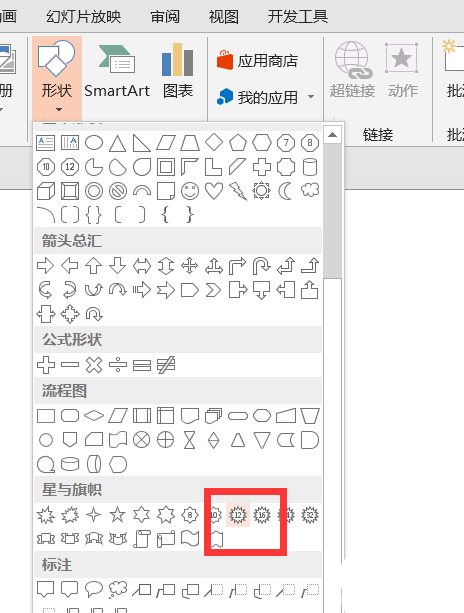This screenshot has height=613, width=464.
Task: Select the smiley face shape
Action: (x=190, y=191)
